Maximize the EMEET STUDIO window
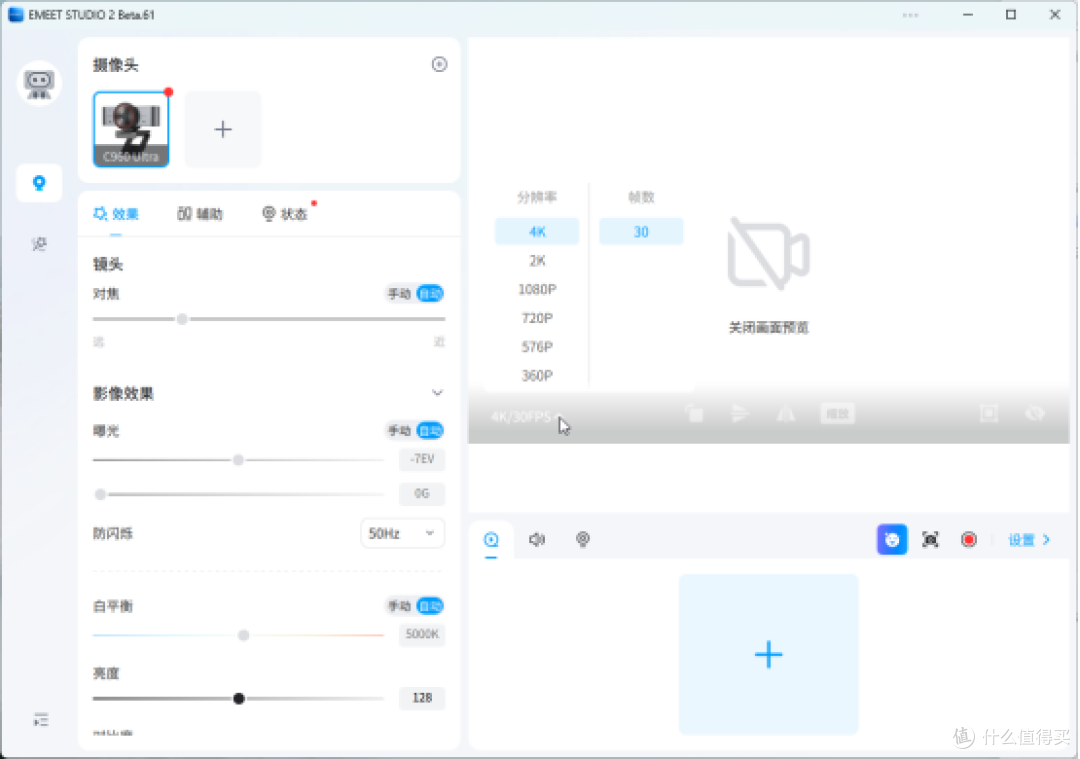Image resolution: width=1080 pixels, height=759 pixels. [1011, 14]
